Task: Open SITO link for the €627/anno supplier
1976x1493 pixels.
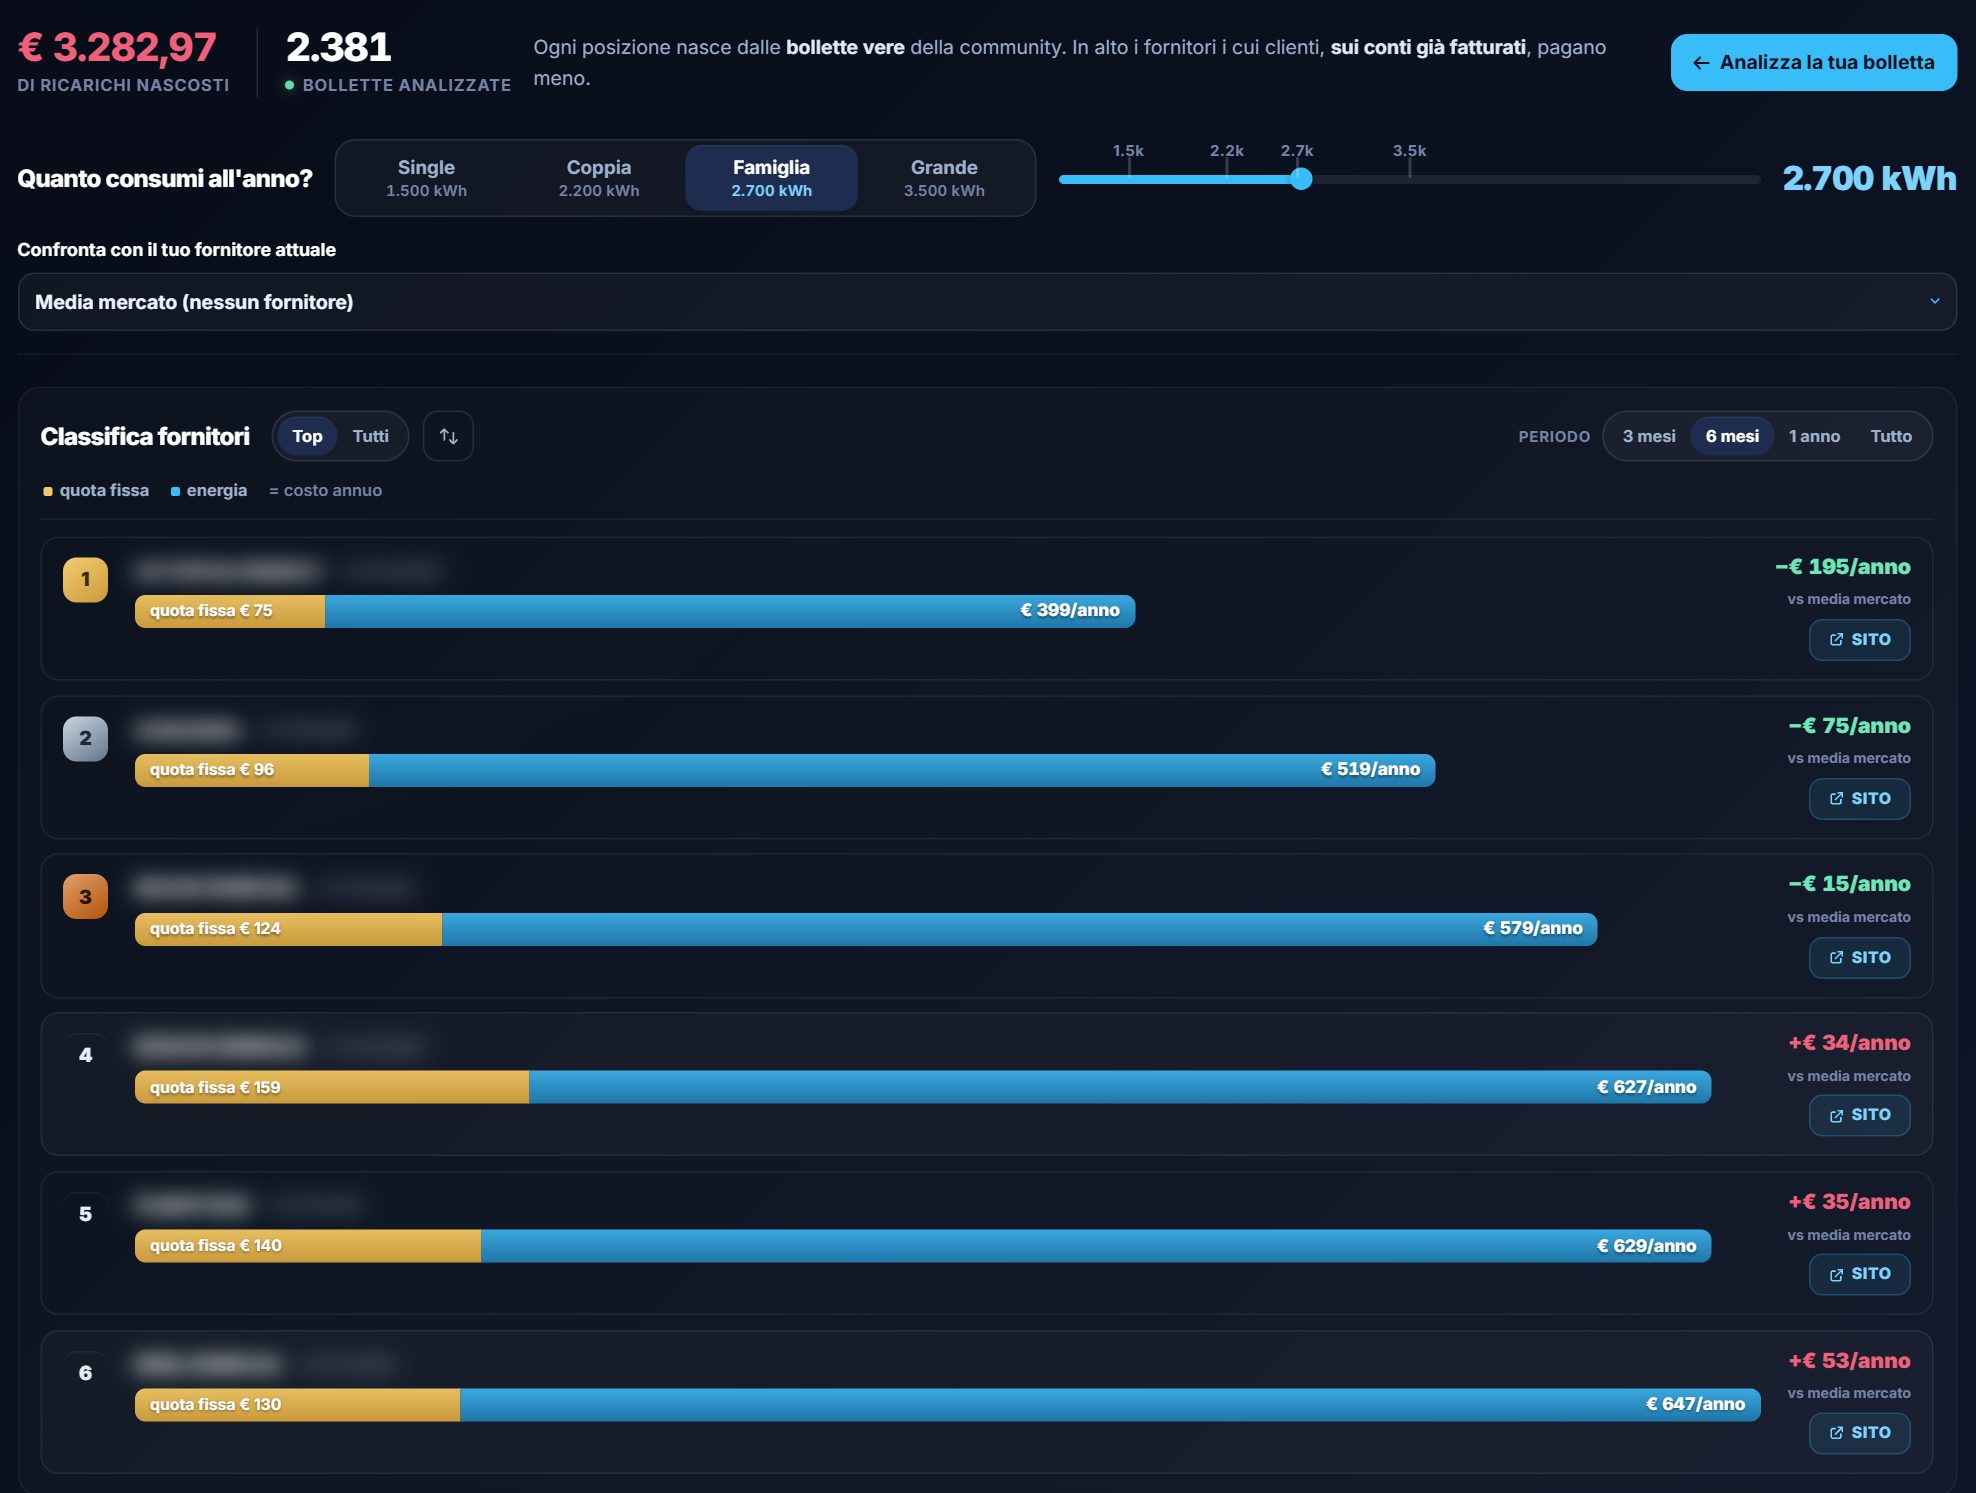Action: point(1859,1115)
